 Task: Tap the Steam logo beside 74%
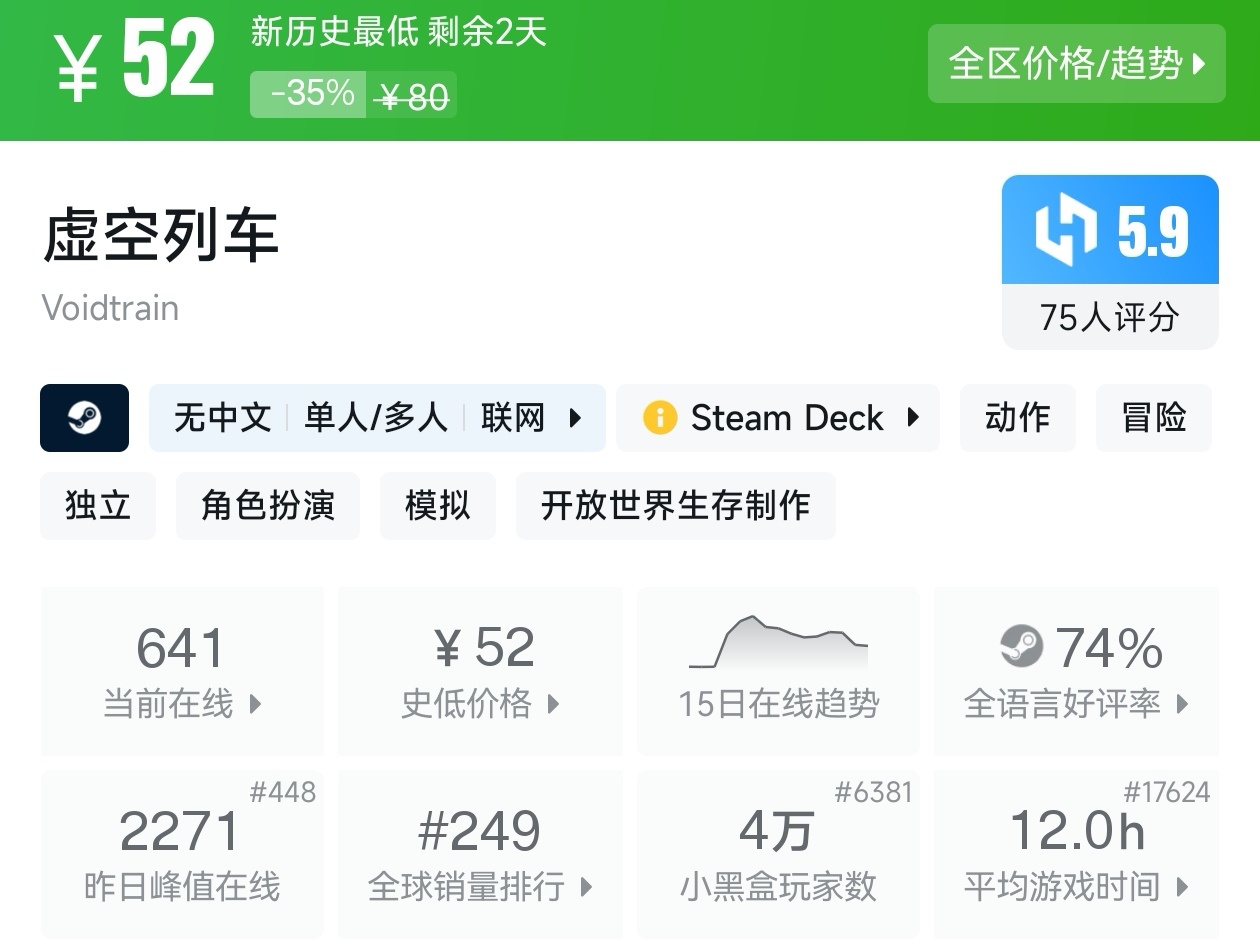tap(1021, 647)
